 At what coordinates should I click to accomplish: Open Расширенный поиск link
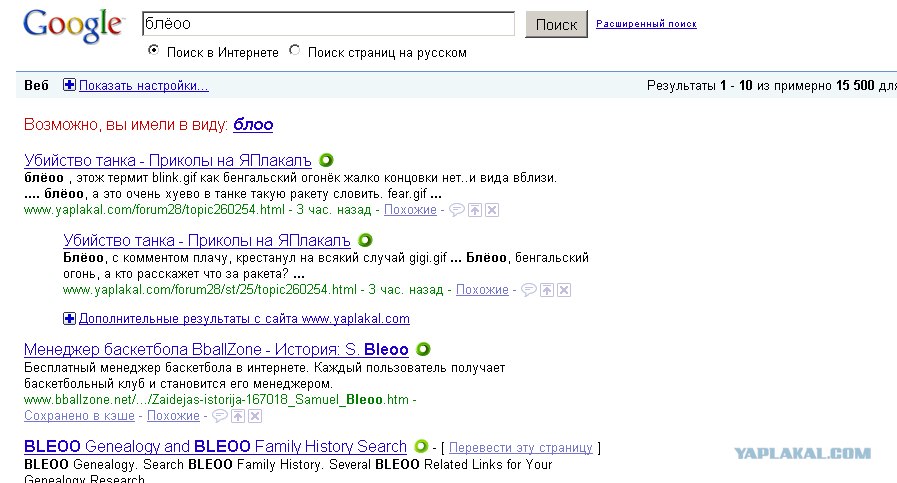coord(646,24)
